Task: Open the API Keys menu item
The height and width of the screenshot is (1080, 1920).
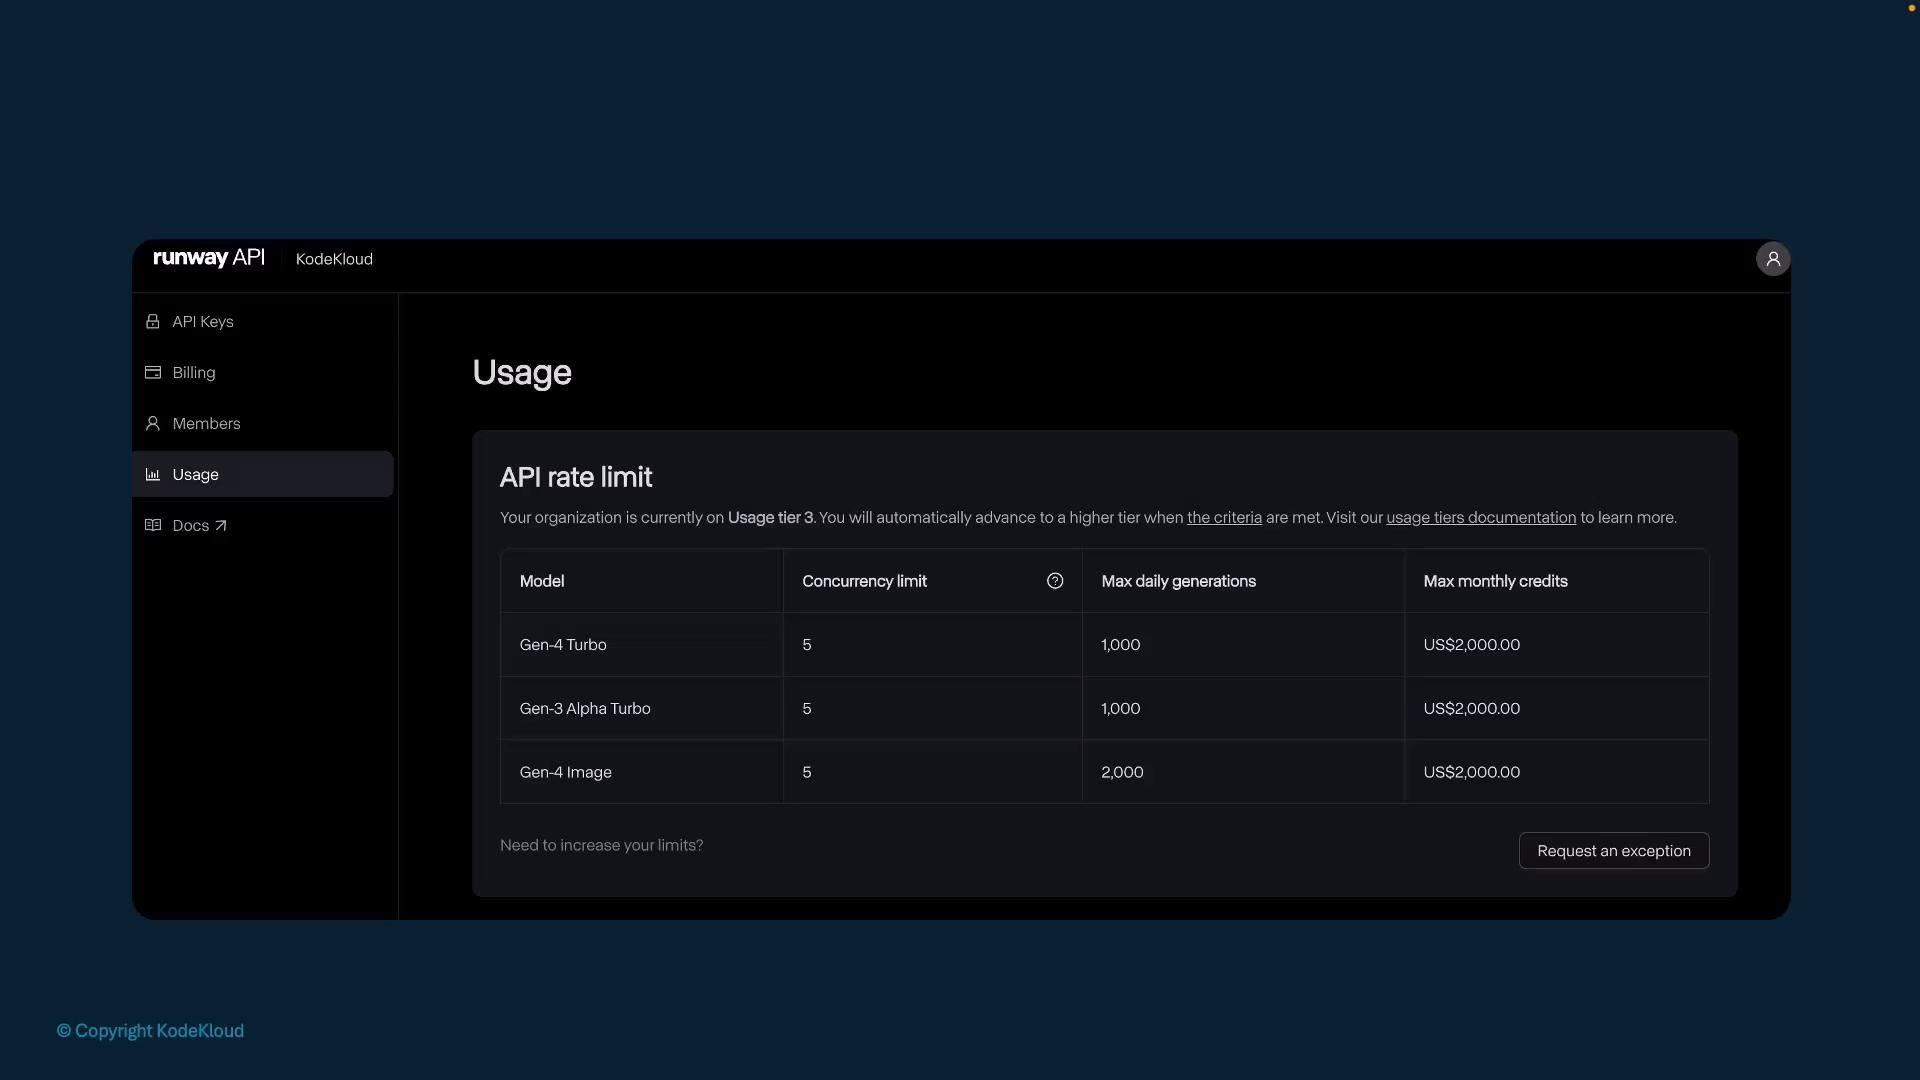Action: coord(263,321)
